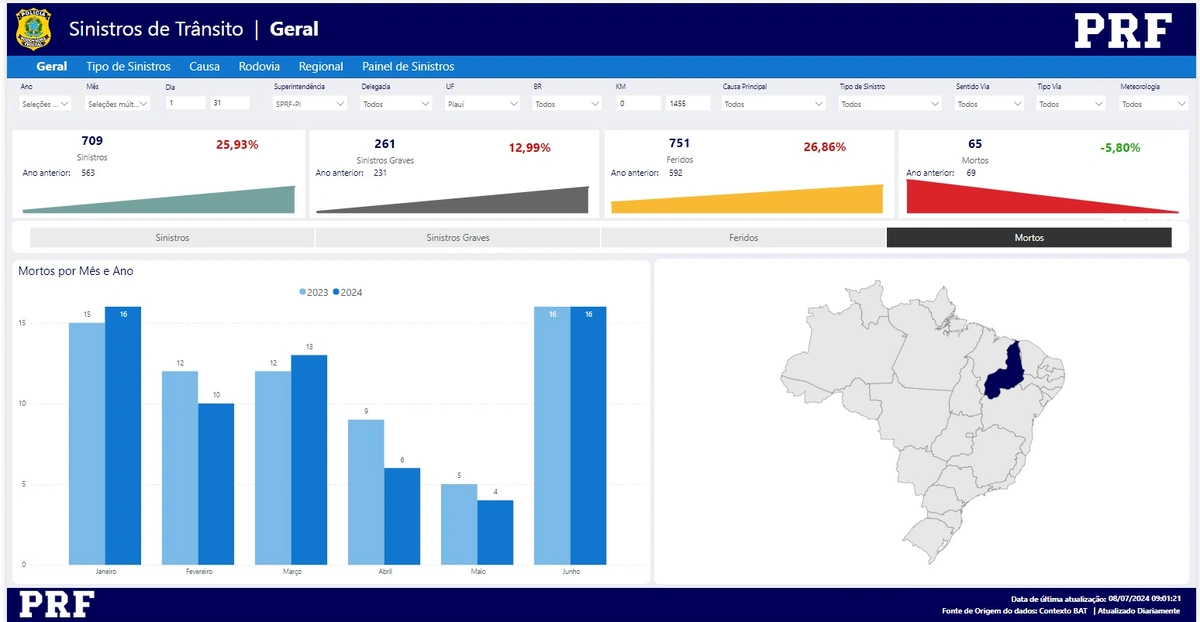Screen dimensions: 1200x622
Task: Click the PRF logo in the footer
Action: pos(56,604)
